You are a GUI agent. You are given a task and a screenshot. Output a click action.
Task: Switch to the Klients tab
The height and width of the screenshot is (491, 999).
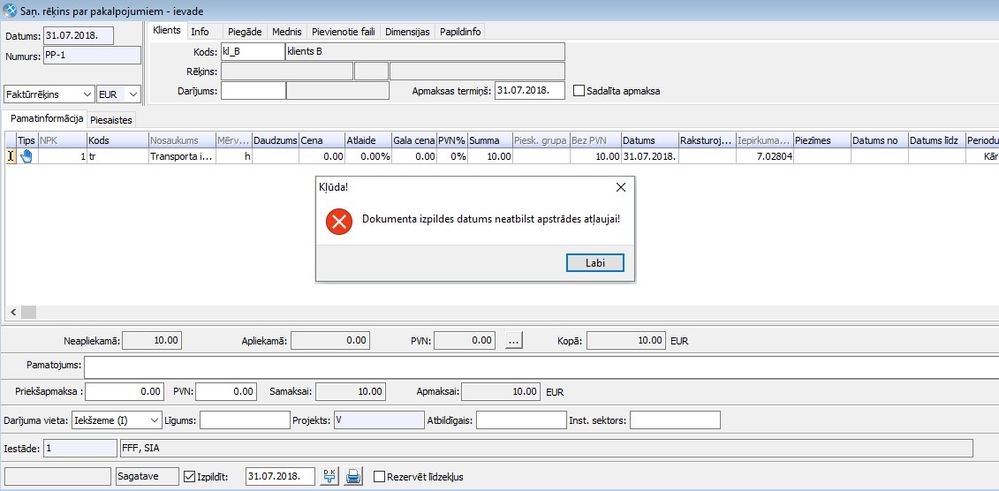pos(167,31)
